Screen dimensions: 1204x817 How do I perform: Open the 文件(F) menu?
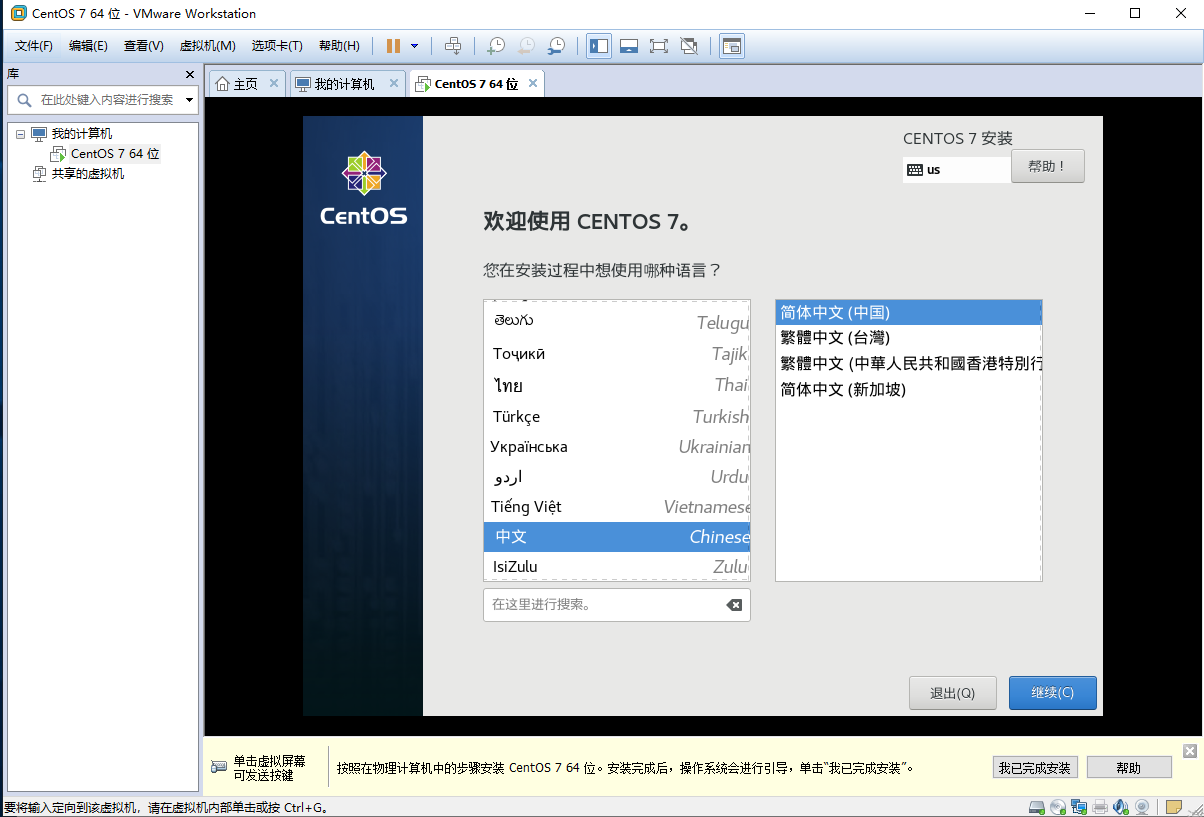click(34, 46)
